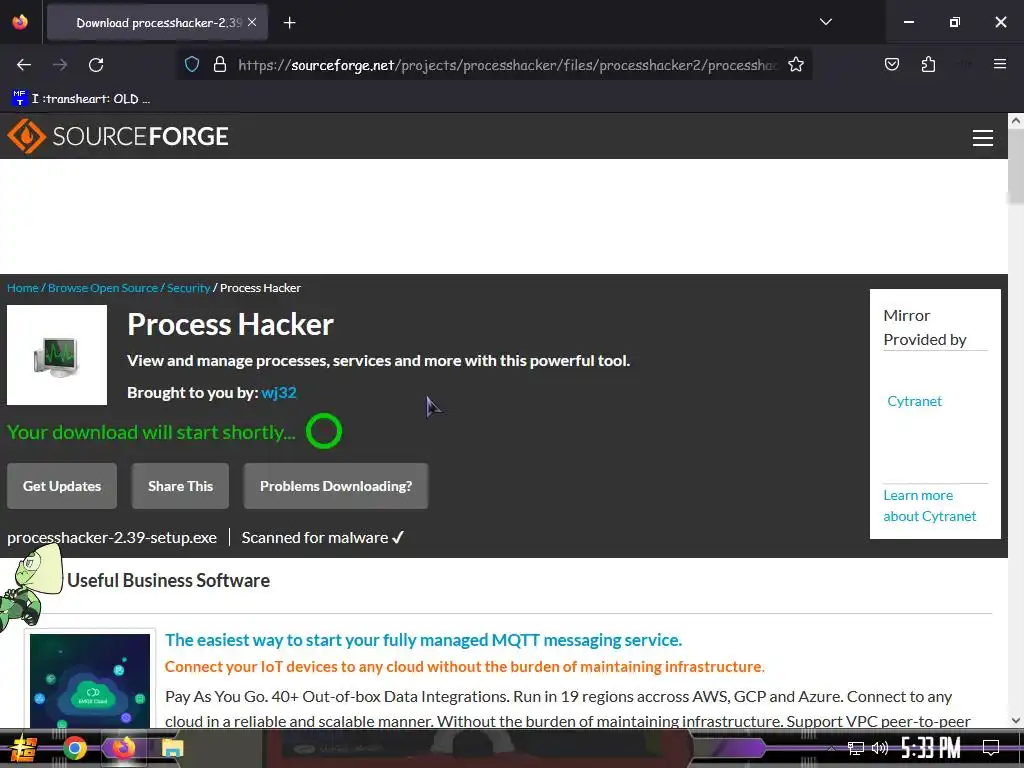Image resolution: width=1024 pixels, height=768 pixels.
Task: Bookmark this page with the star icon
Action: pos(795,65)
